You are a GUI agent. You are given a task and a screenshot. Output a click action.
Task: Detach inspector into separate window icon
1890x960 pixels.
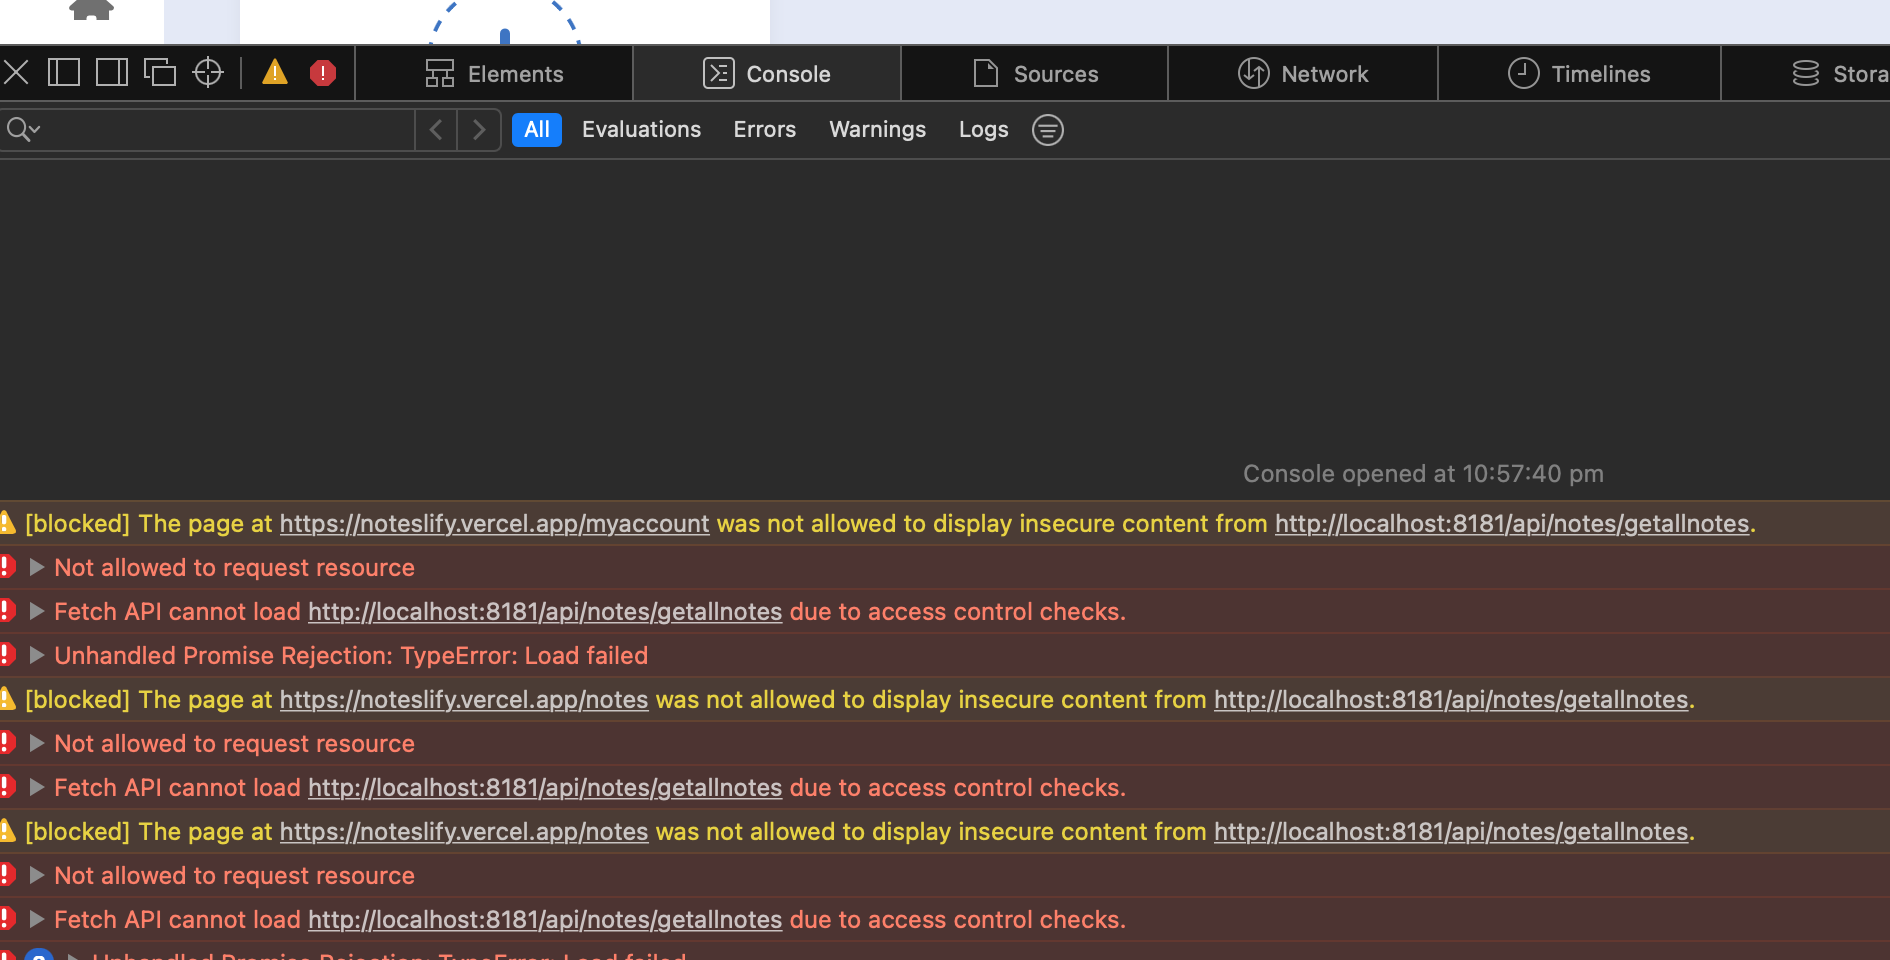click(x=160, y=72)
